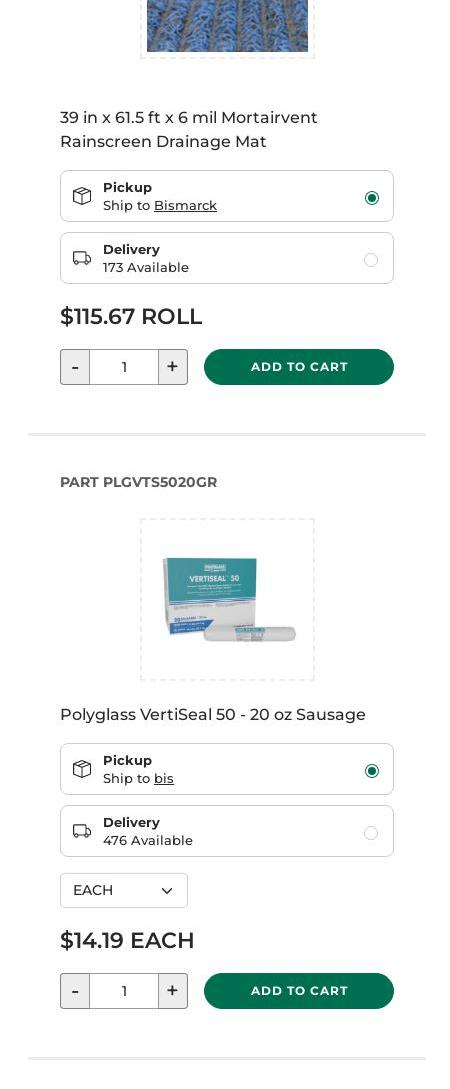Decrease VertiSeal quantity with minus button
The width and height of the screenshot is (450, 1089).
point(75,990)
